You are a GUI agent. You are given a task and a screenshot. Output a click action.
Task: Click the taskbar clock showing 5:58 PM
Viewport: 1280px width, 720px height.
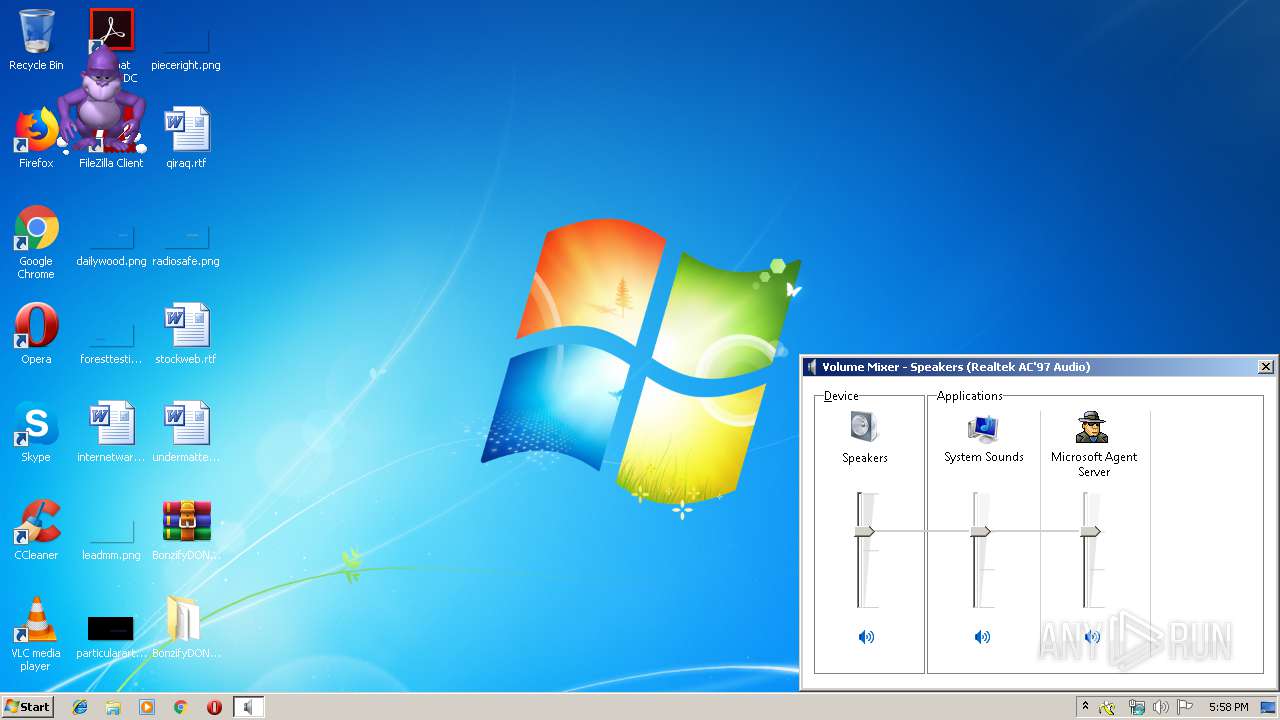click(1228, 707)
